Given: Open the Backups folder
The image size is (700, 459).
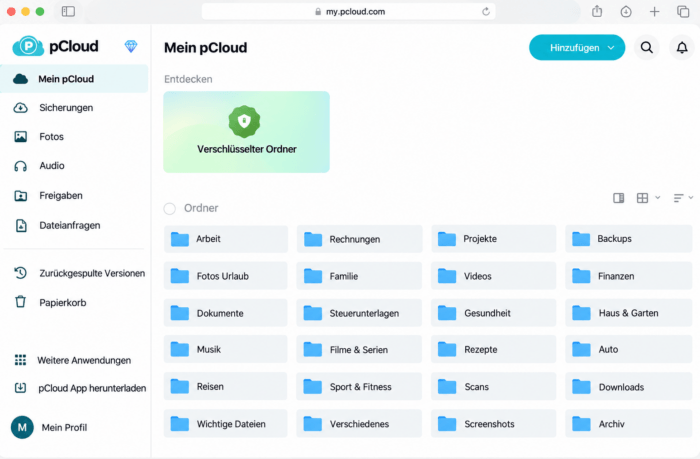Looking at the screenshot, I should coord(629,239).
